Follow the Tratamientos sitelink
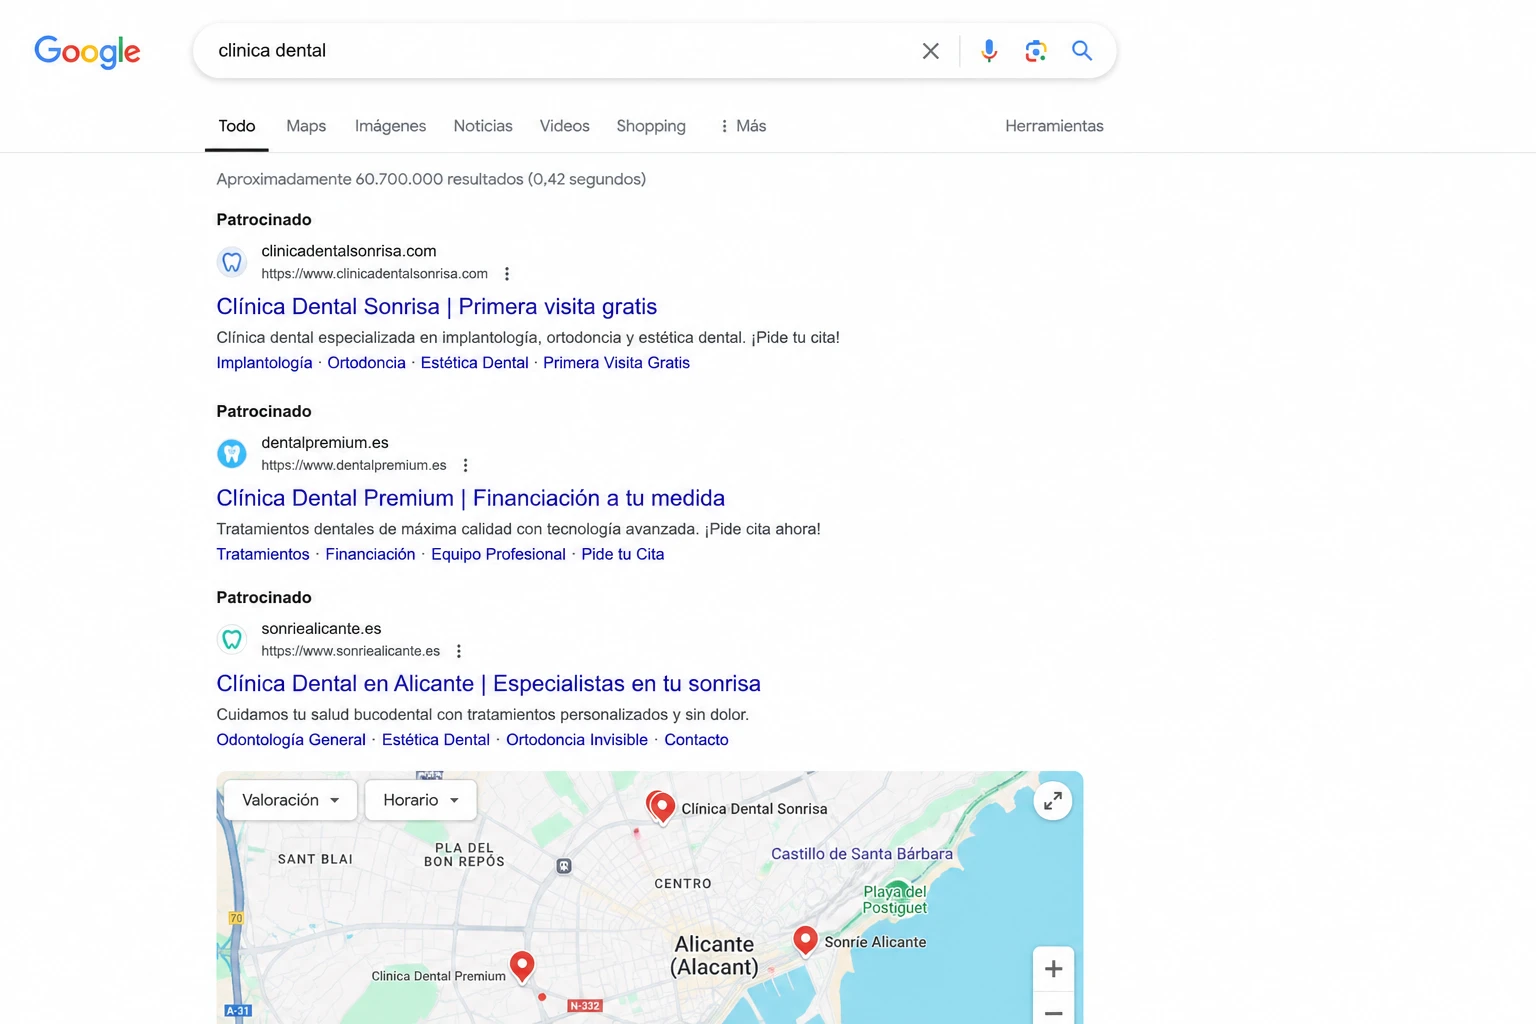 (x=263, y=554)
